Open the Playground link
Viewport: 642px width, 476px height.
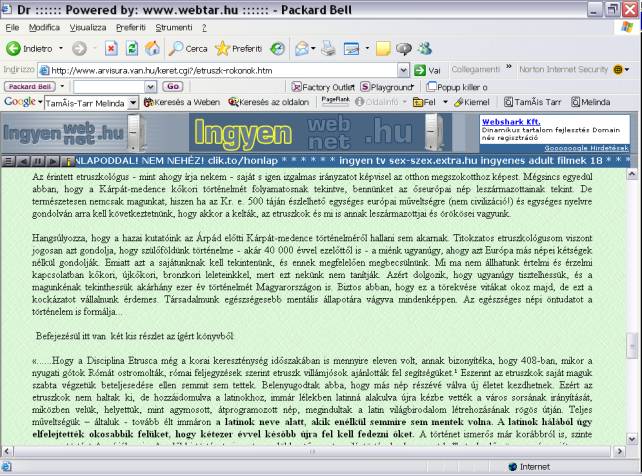click(x=387, y=87)
